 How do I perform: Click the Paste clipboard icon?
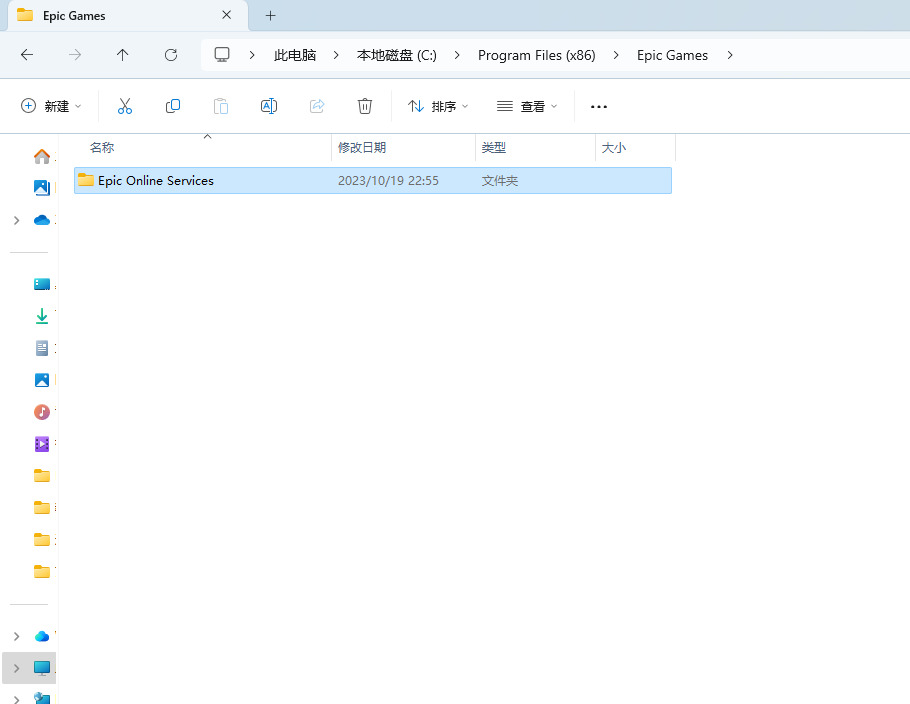221,106
